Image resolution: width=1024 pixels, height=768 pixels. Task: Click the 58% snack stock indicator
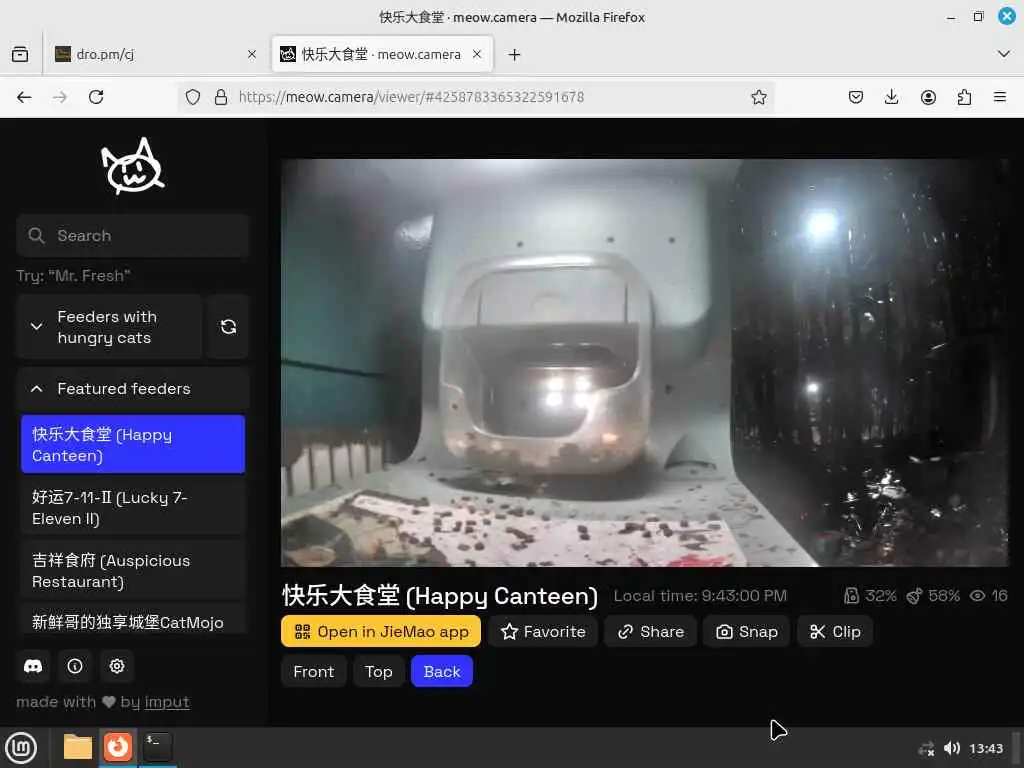pos(933,596)
